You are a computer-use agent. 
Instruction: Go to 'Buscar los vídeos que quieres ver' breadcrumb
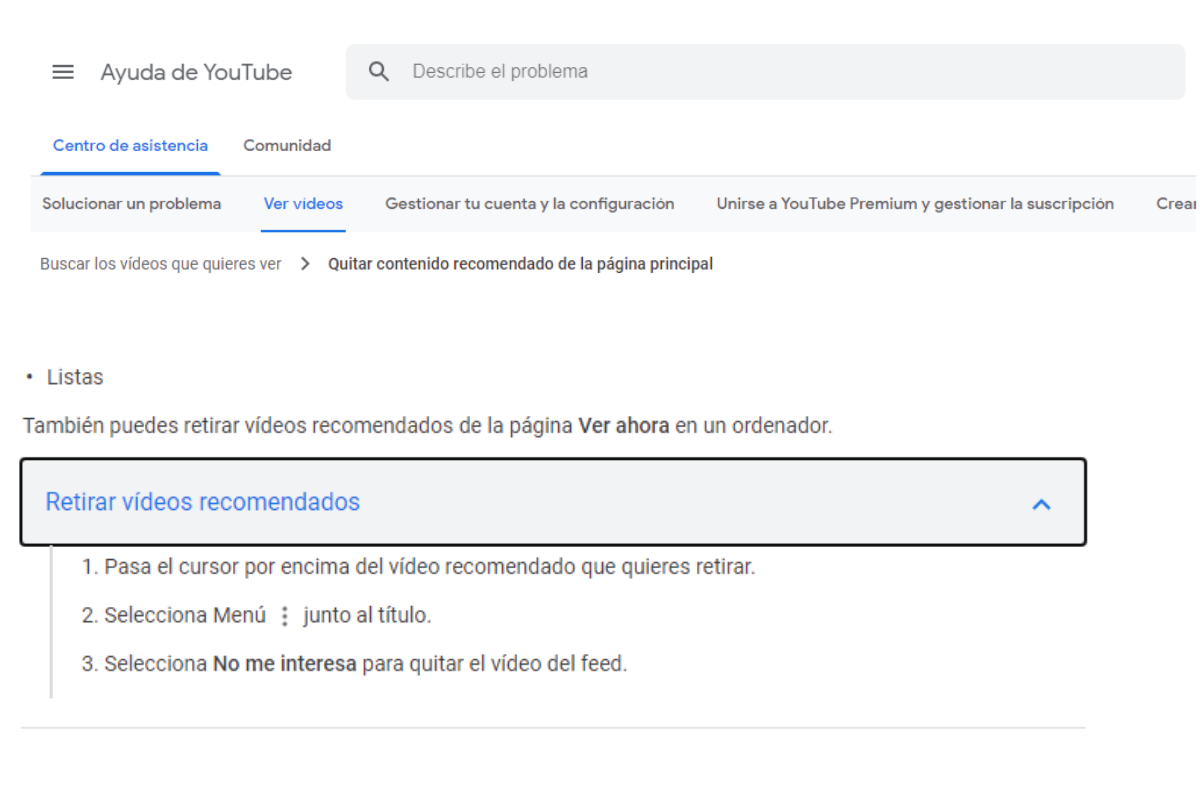pos(161,264)
